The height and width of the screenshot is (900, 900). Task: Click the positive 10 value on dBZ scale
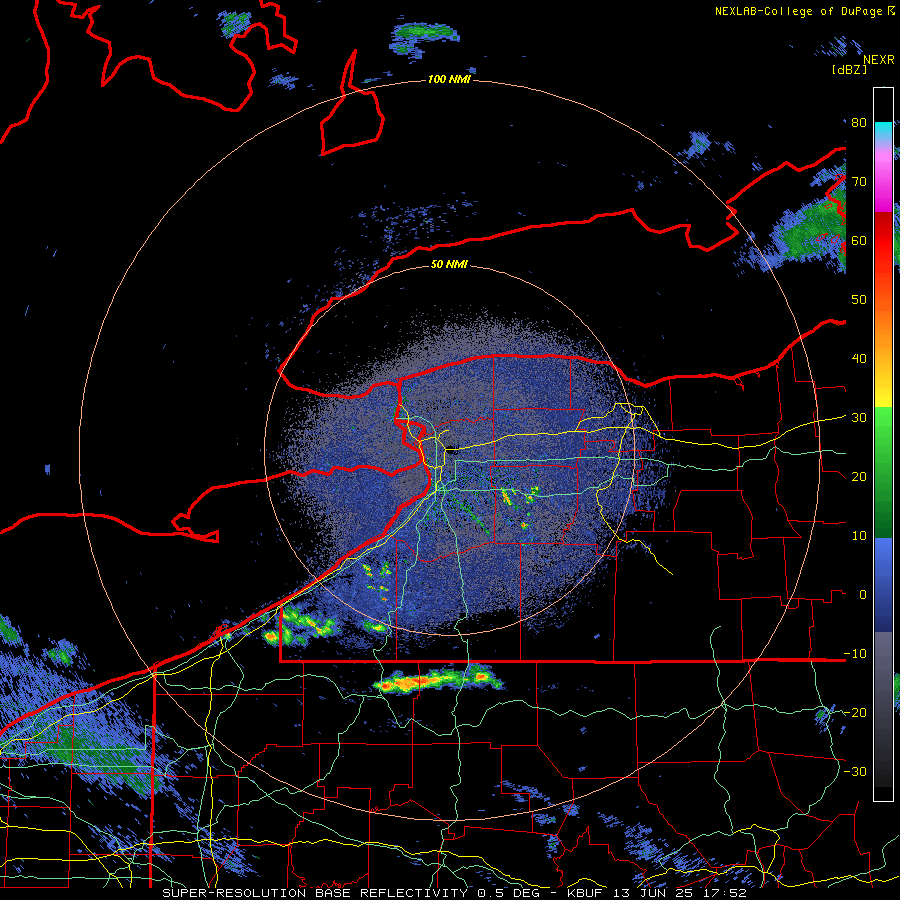[859, 536]
